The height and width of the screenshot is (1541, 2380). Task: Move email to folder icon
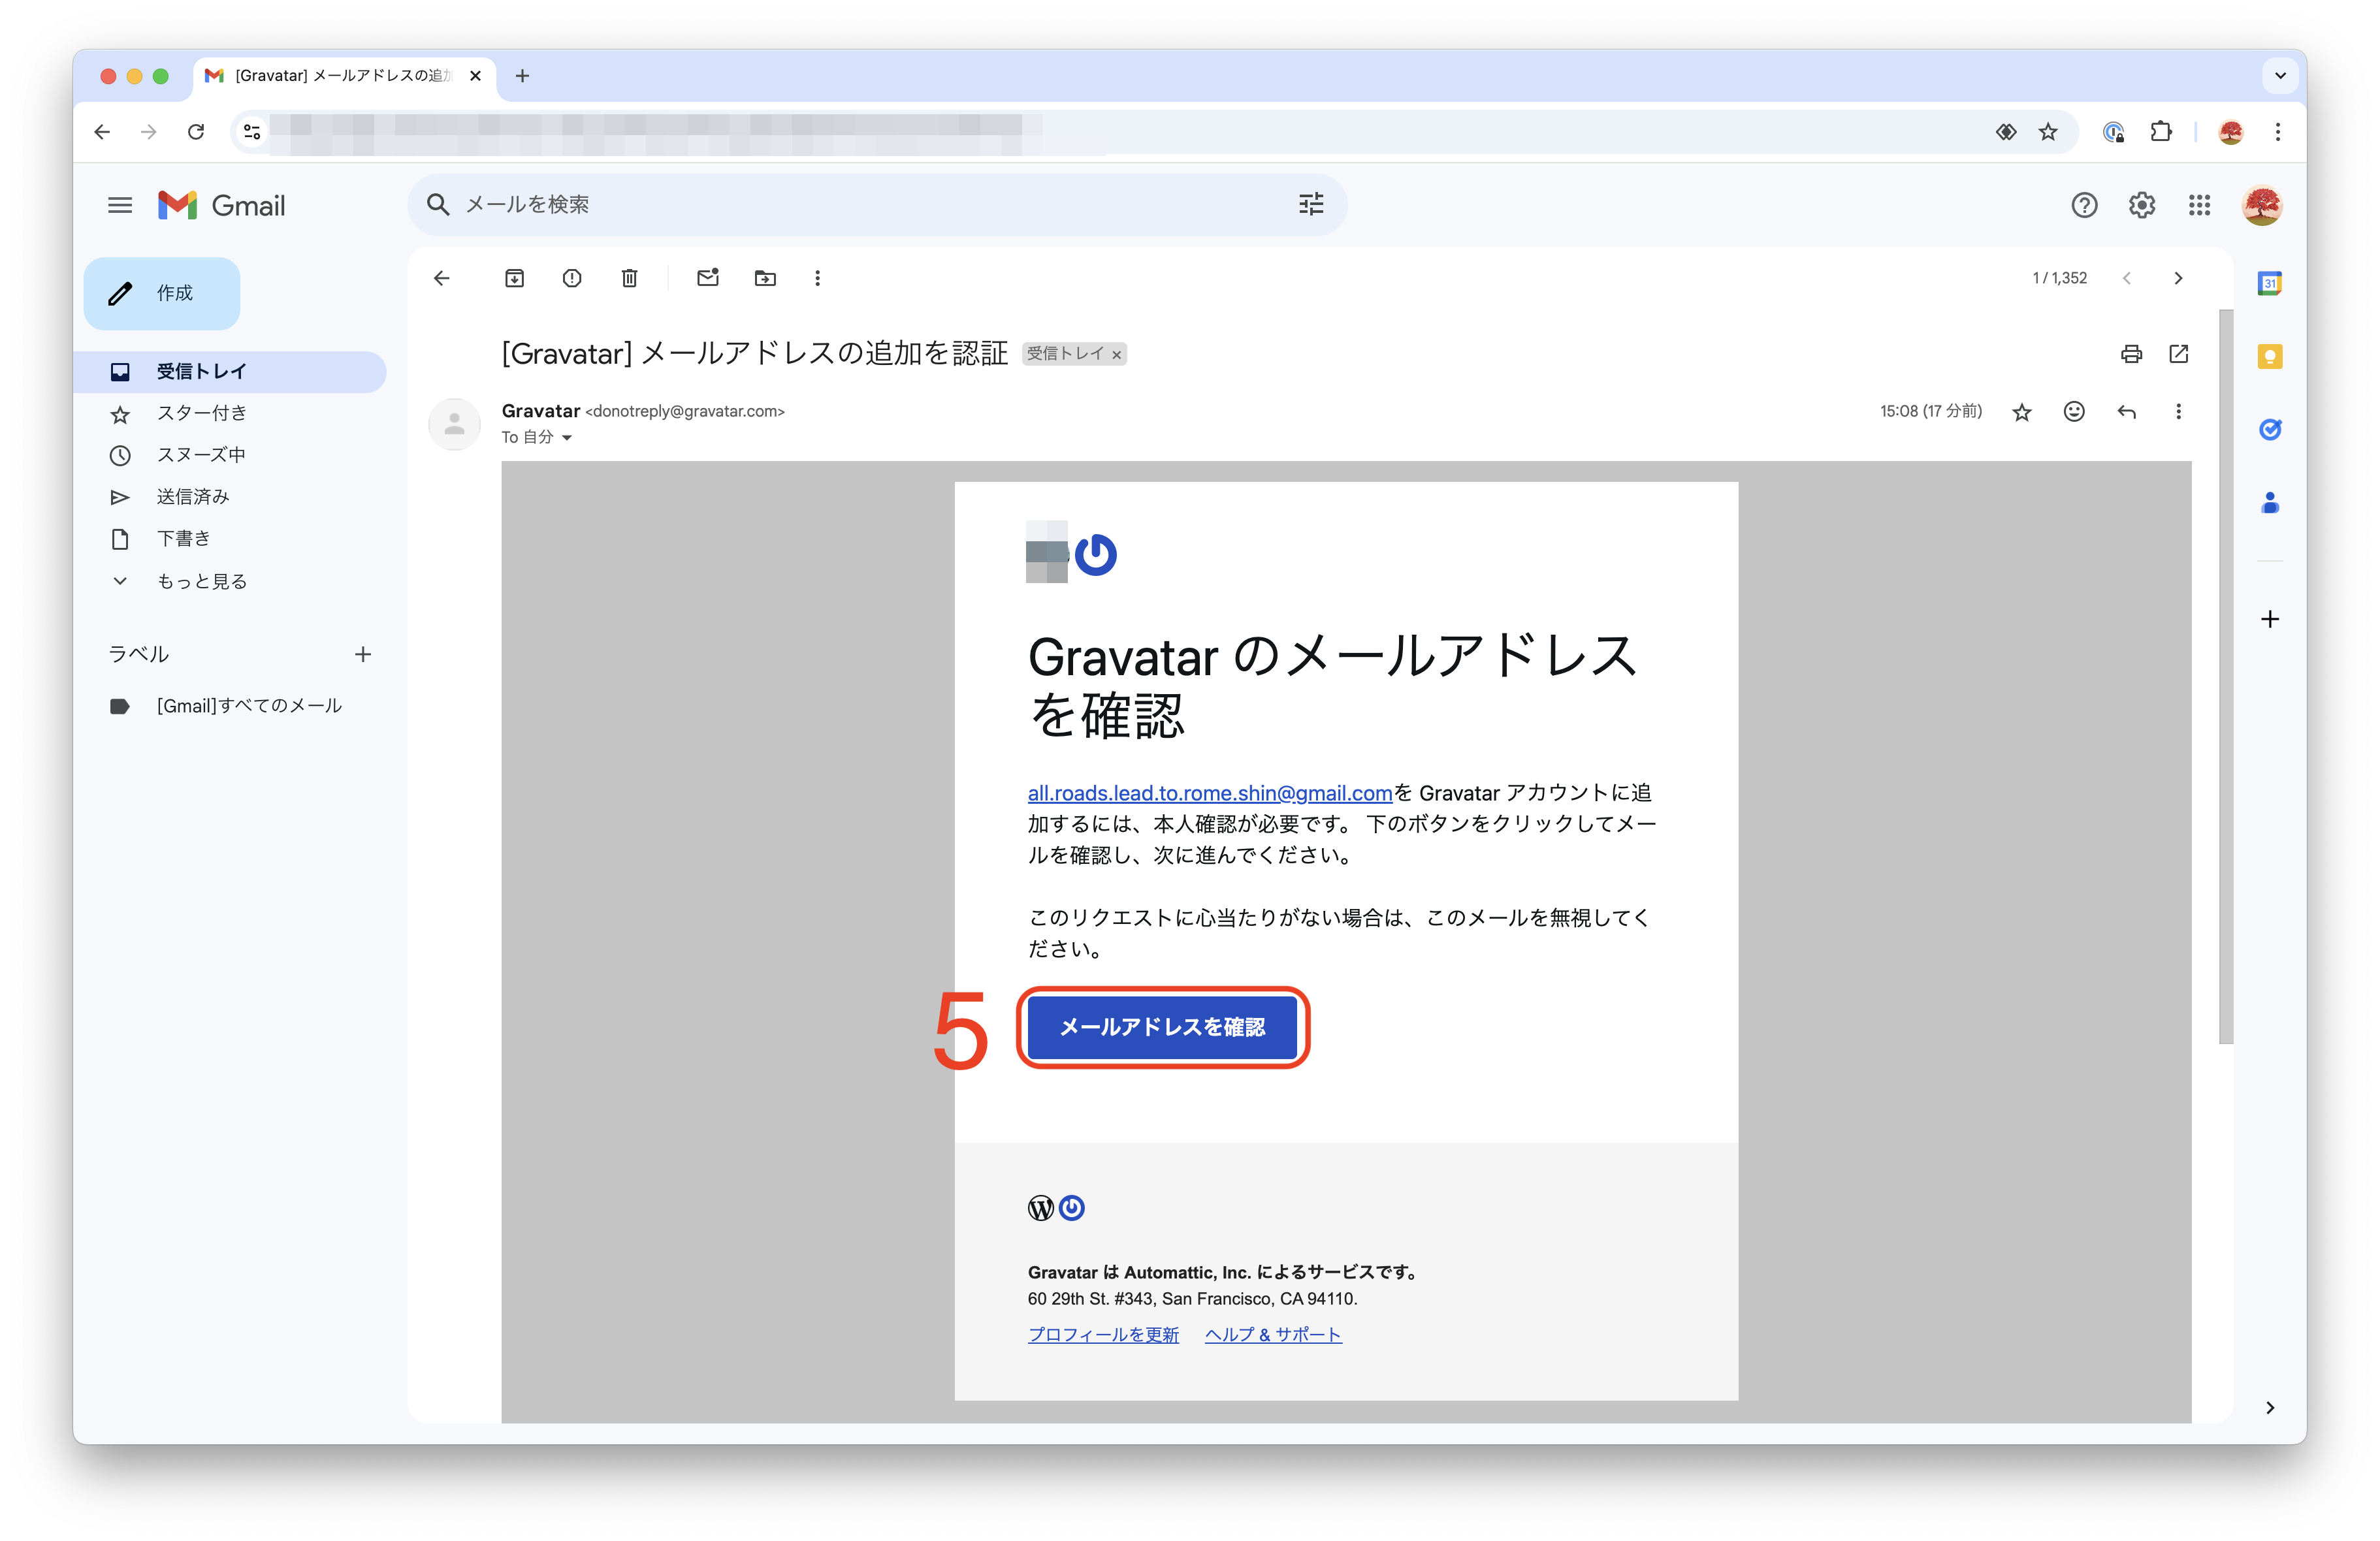(x=765, y=278)
